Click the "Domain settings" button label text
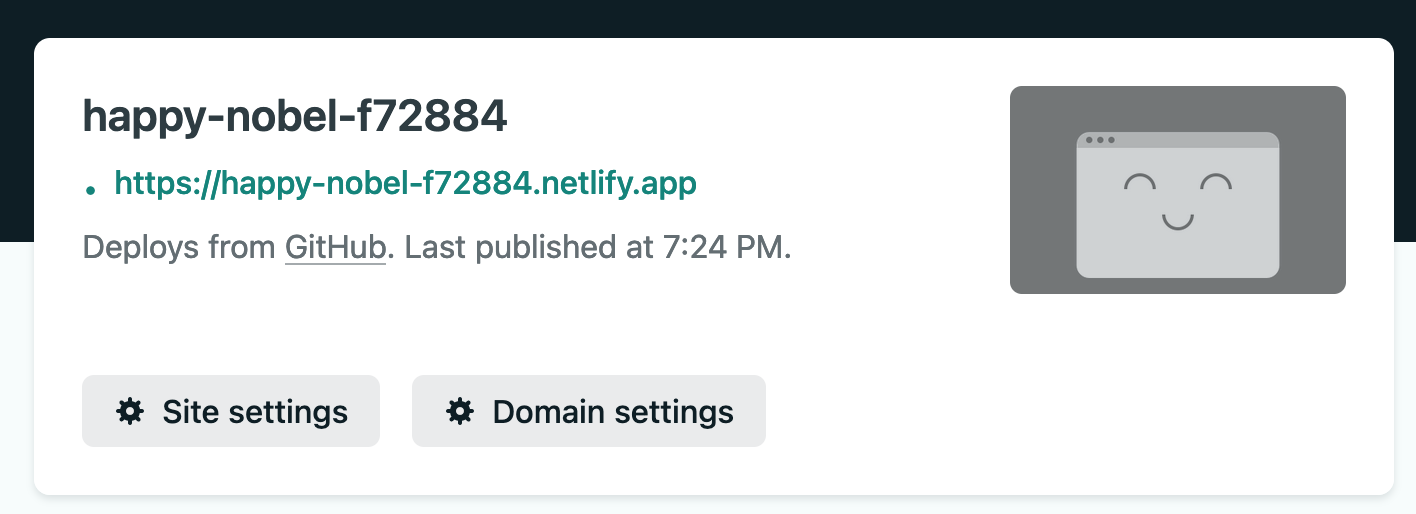Screen dimensions: 1416x514 tap(613, 411)
